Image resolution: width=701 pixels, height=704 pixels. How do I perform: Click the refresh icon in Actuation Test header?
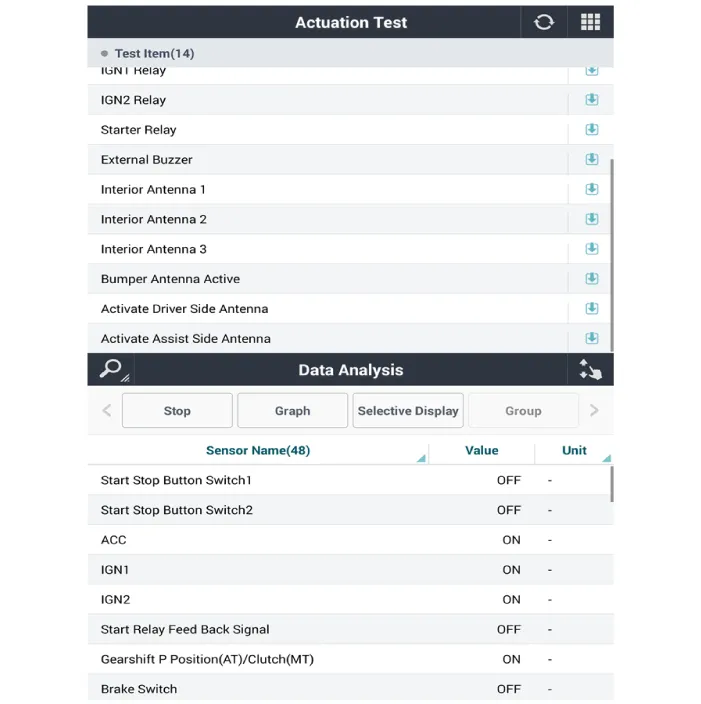pyautogui.click(x=544, y=22)
